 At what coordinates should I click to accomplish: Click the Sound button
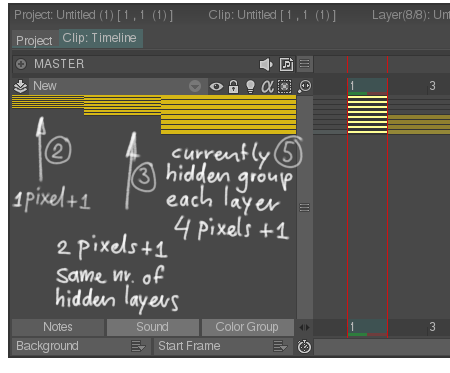pos(152,327)
